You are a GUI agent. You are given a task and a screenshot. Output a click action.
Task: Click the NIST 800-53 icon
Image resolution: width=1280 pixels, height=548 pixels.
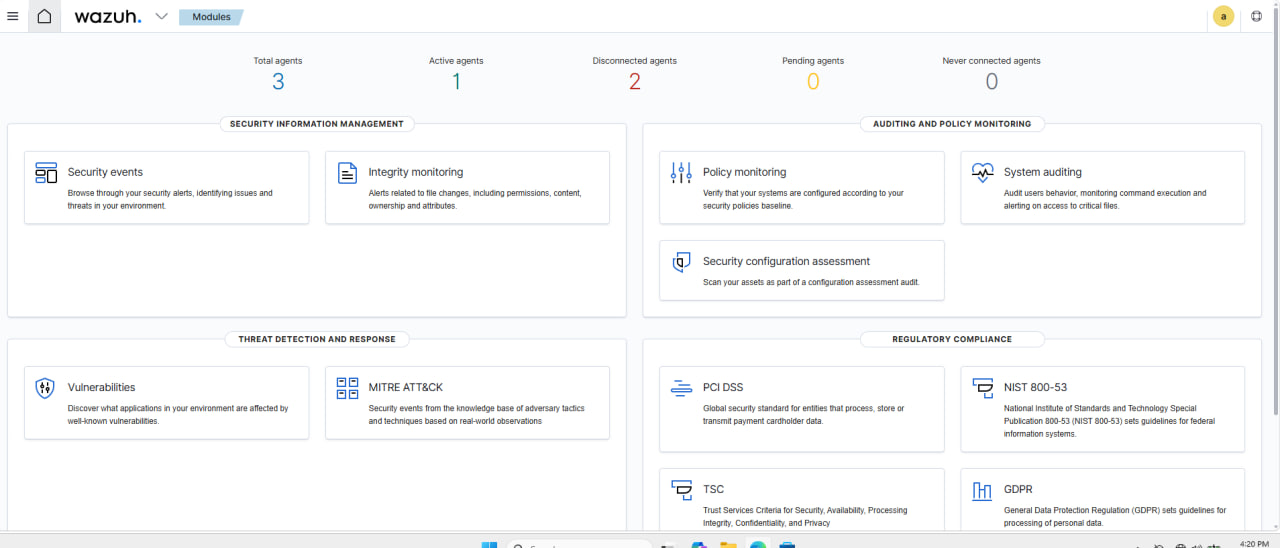982,388
